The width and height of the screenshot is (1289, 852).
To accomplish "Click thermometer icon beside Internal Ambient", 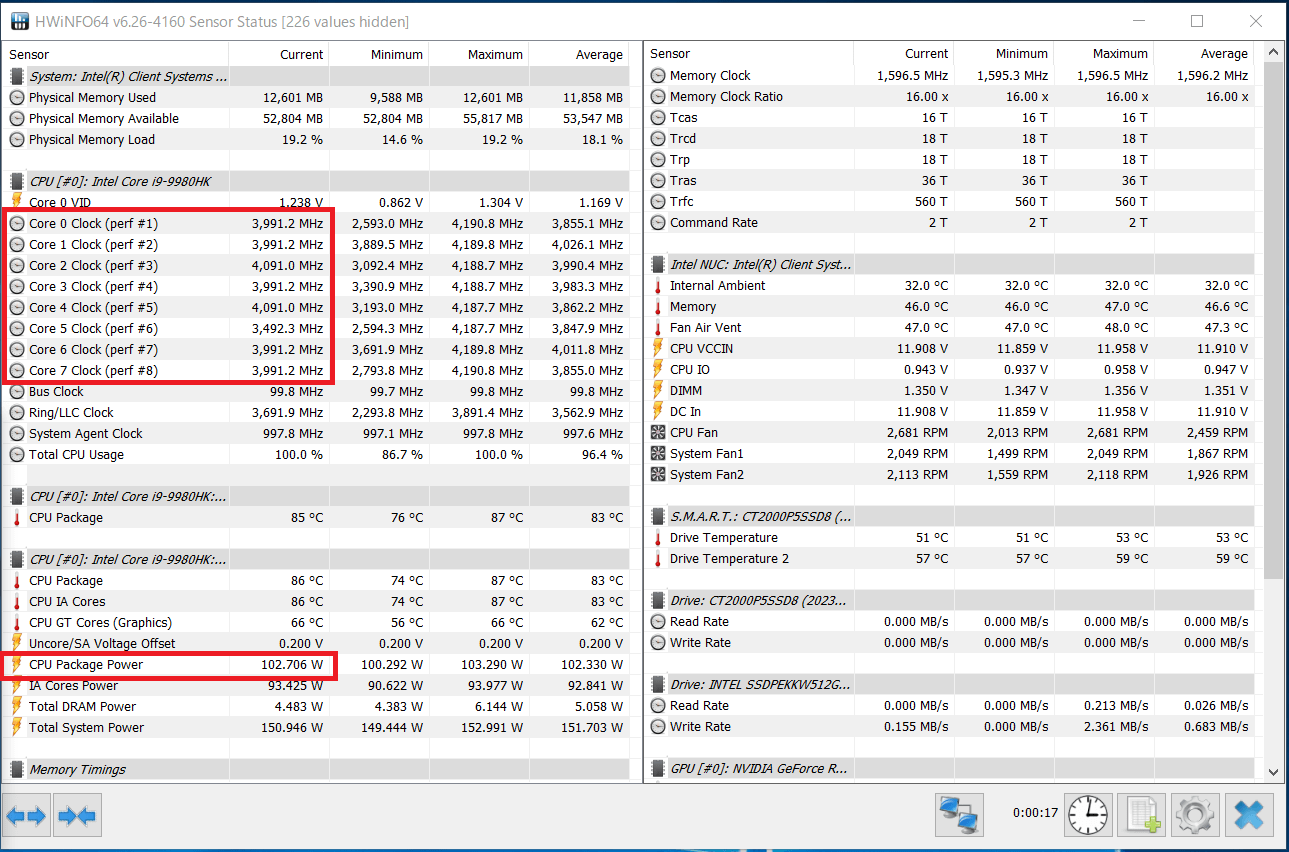I will tap(658, 286).
